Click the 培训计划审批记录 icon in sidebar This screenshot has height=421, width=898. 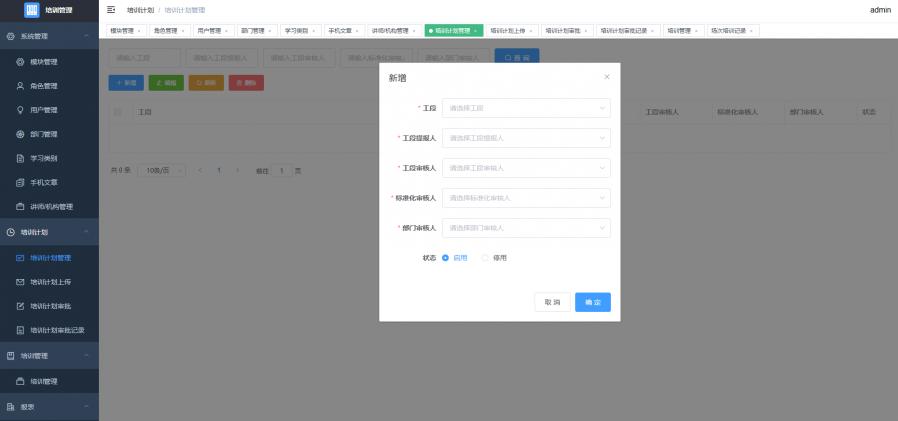20,330
